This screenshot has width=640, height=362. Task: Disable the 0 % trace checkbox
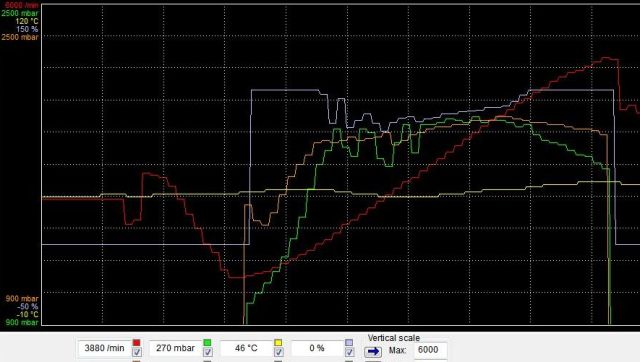pos(349,352)
